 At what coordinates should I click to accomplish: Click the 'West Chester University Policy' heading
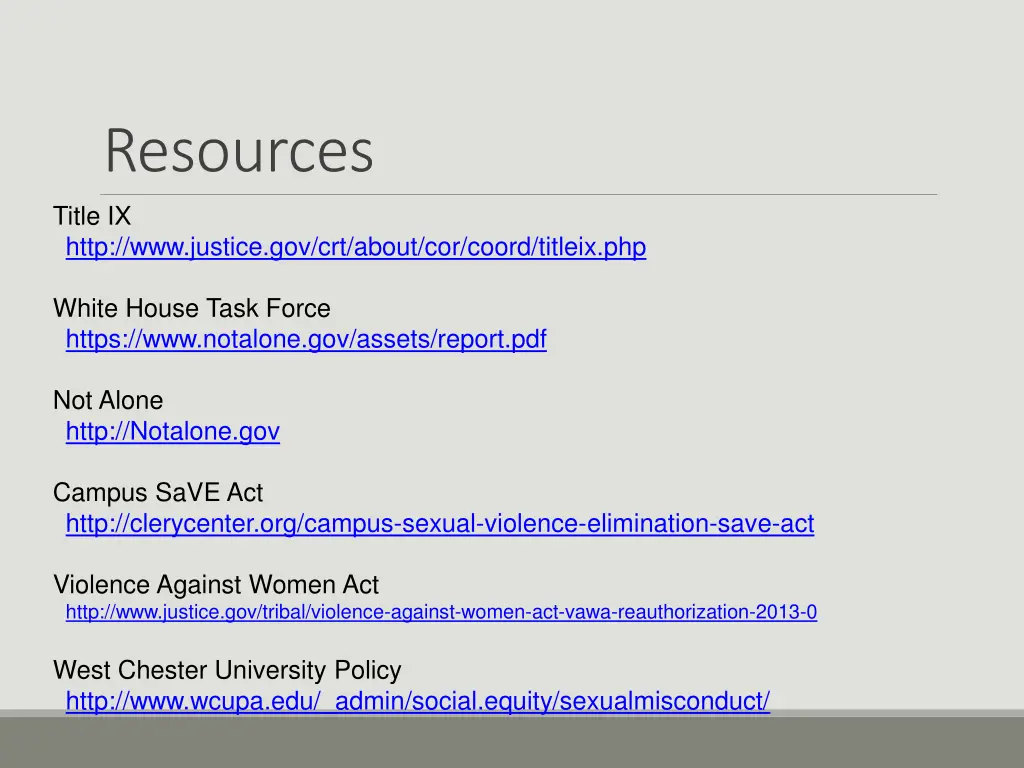pos(227,670)
